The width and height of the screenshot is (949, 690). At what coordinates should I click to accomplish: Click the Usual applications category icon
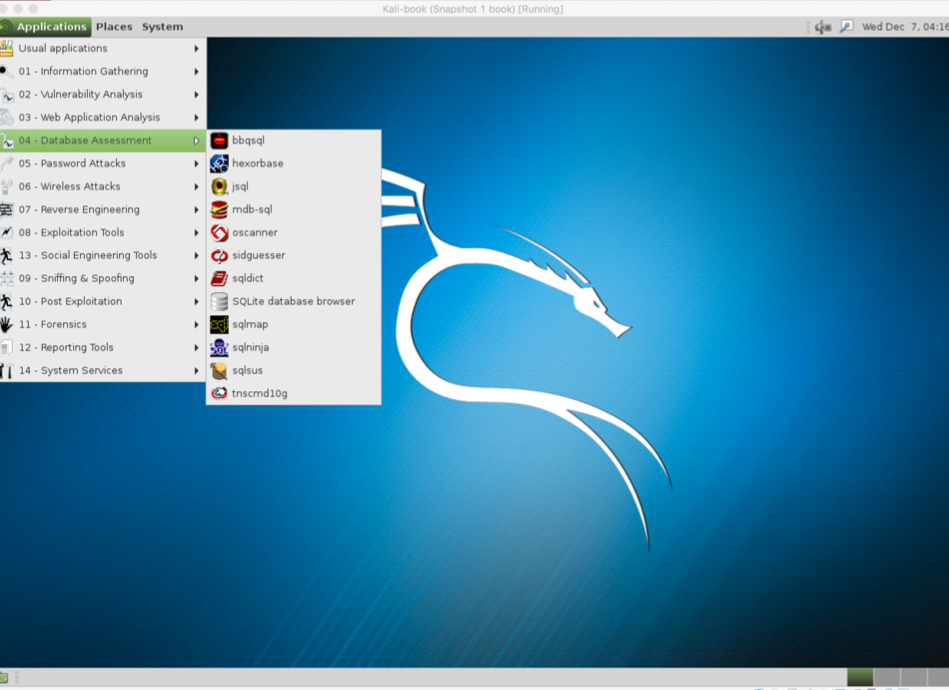coord(7,48)
